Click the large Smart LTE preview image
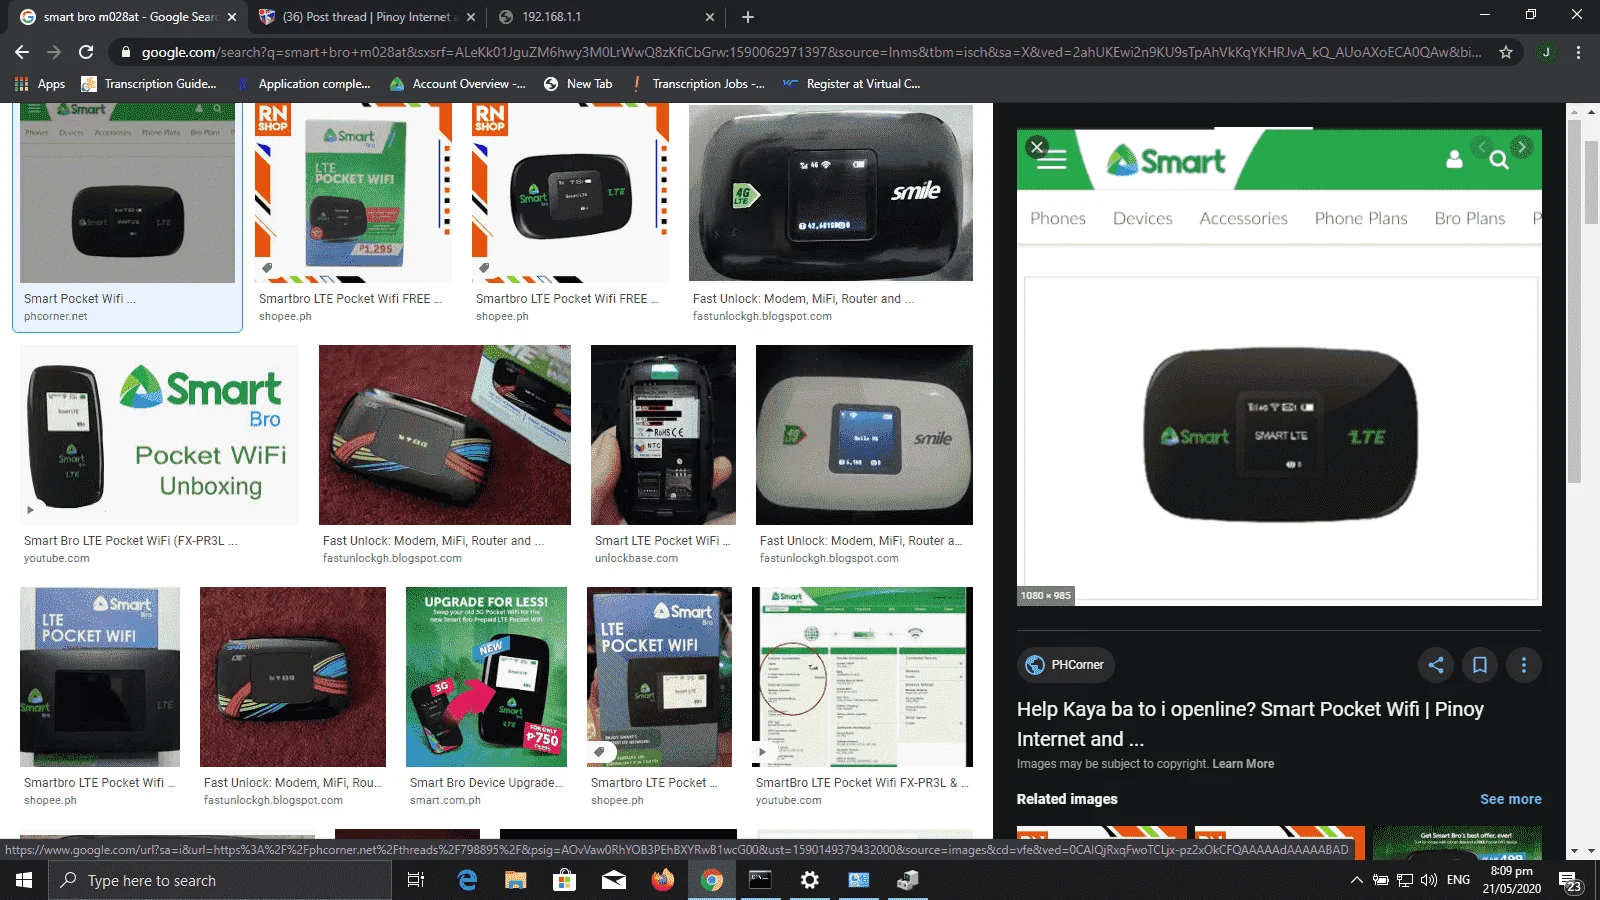1600x900 pixels. pos(1279,367)
